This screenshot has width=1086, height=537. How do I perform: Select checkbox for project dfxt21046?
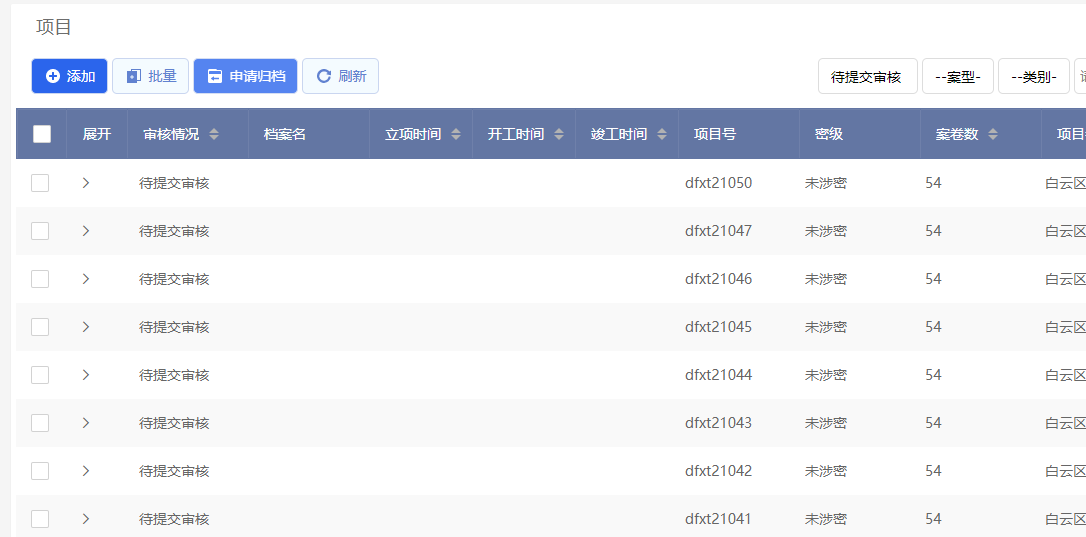(x=40, y=279)
